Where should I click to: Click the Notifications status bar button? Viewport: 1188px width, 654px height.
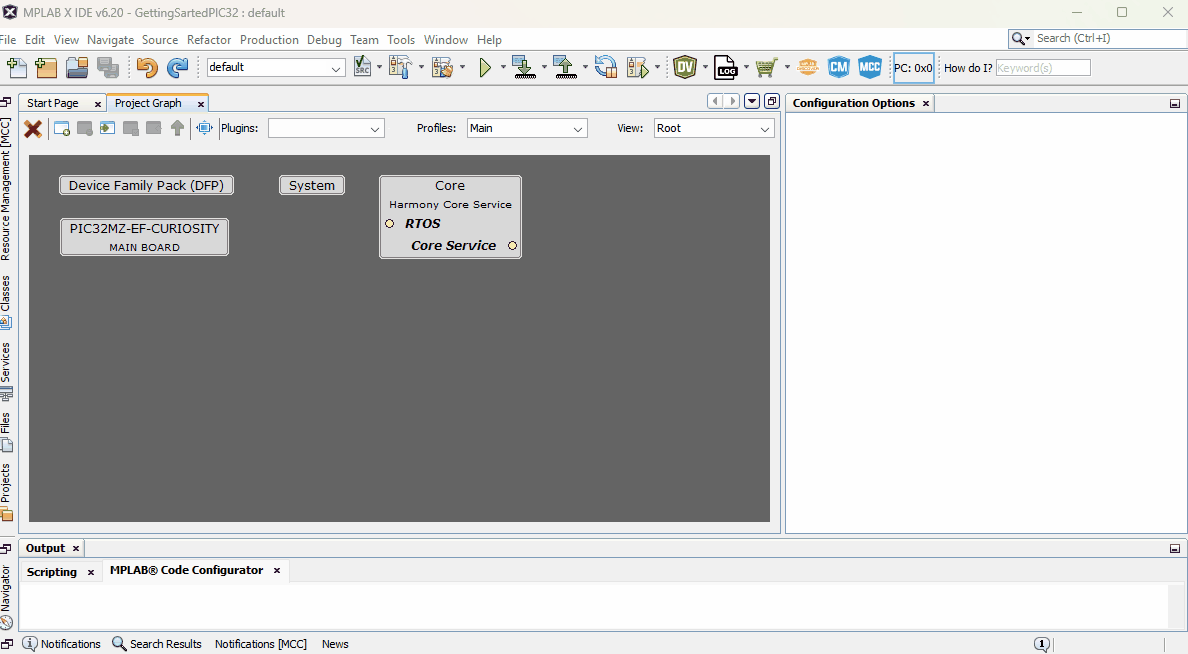point(62,644)
